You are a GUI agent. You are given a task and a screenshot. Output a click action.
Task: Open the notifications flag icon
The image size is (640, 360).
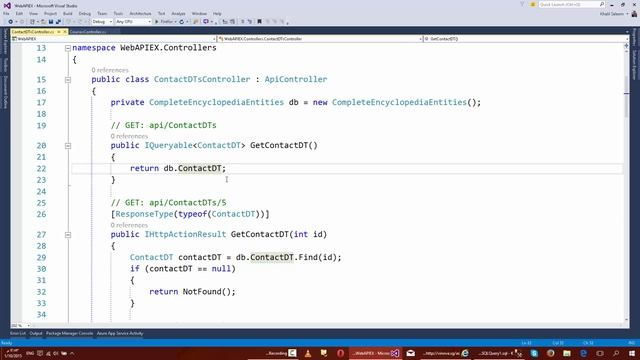click(x=533, y=4)
